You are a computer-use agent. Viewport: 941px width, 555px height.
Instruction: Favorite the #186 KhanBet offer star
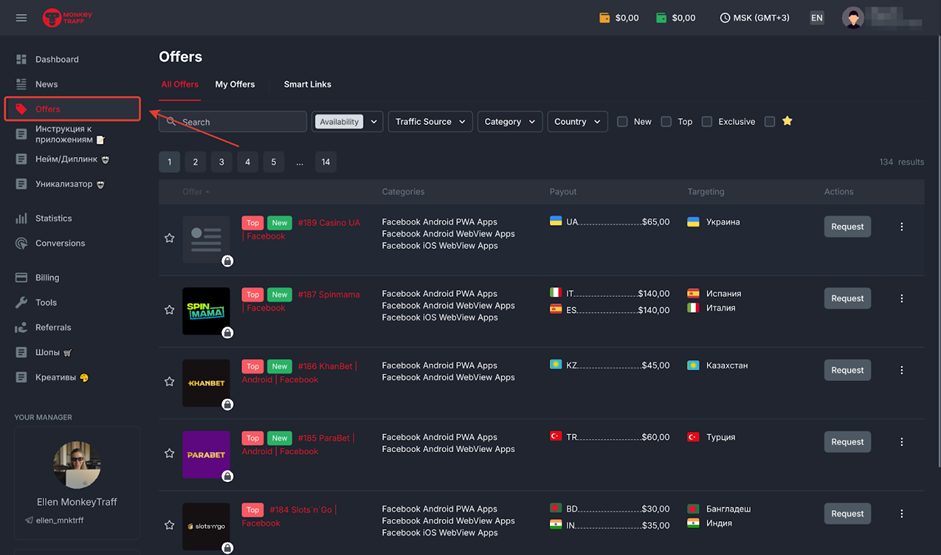coord(169,382)
